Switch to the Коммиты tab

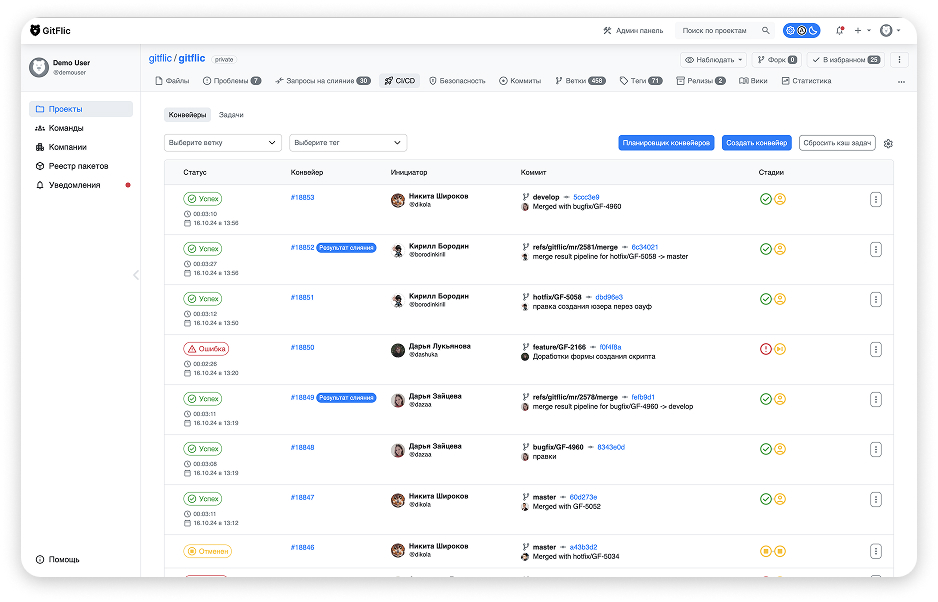click(520, 81)
